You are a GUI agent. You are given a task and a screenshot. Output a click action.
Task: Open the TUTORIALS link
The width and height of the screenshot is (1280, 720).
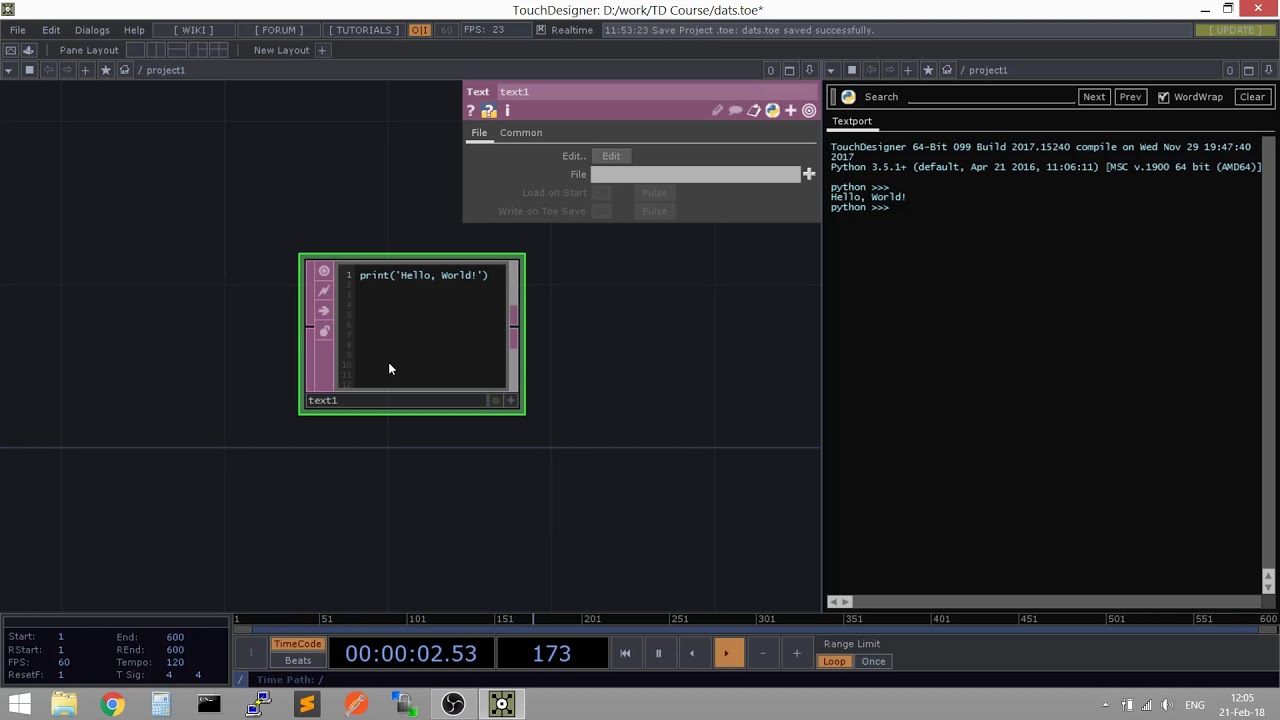[364, 30]
